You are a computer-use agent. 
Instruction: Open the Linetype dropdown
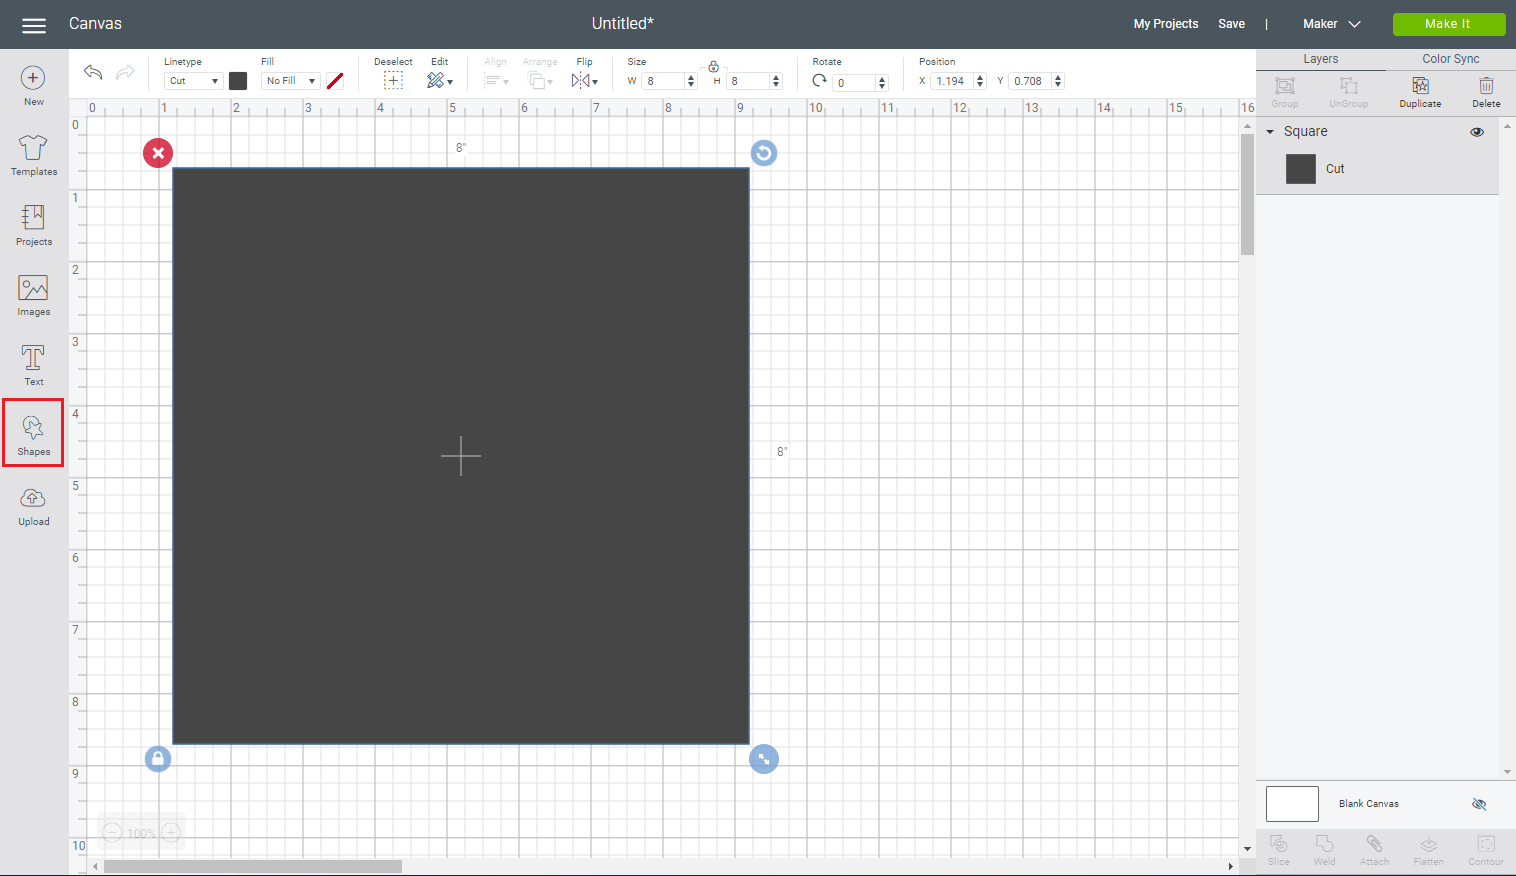(192, 80)
